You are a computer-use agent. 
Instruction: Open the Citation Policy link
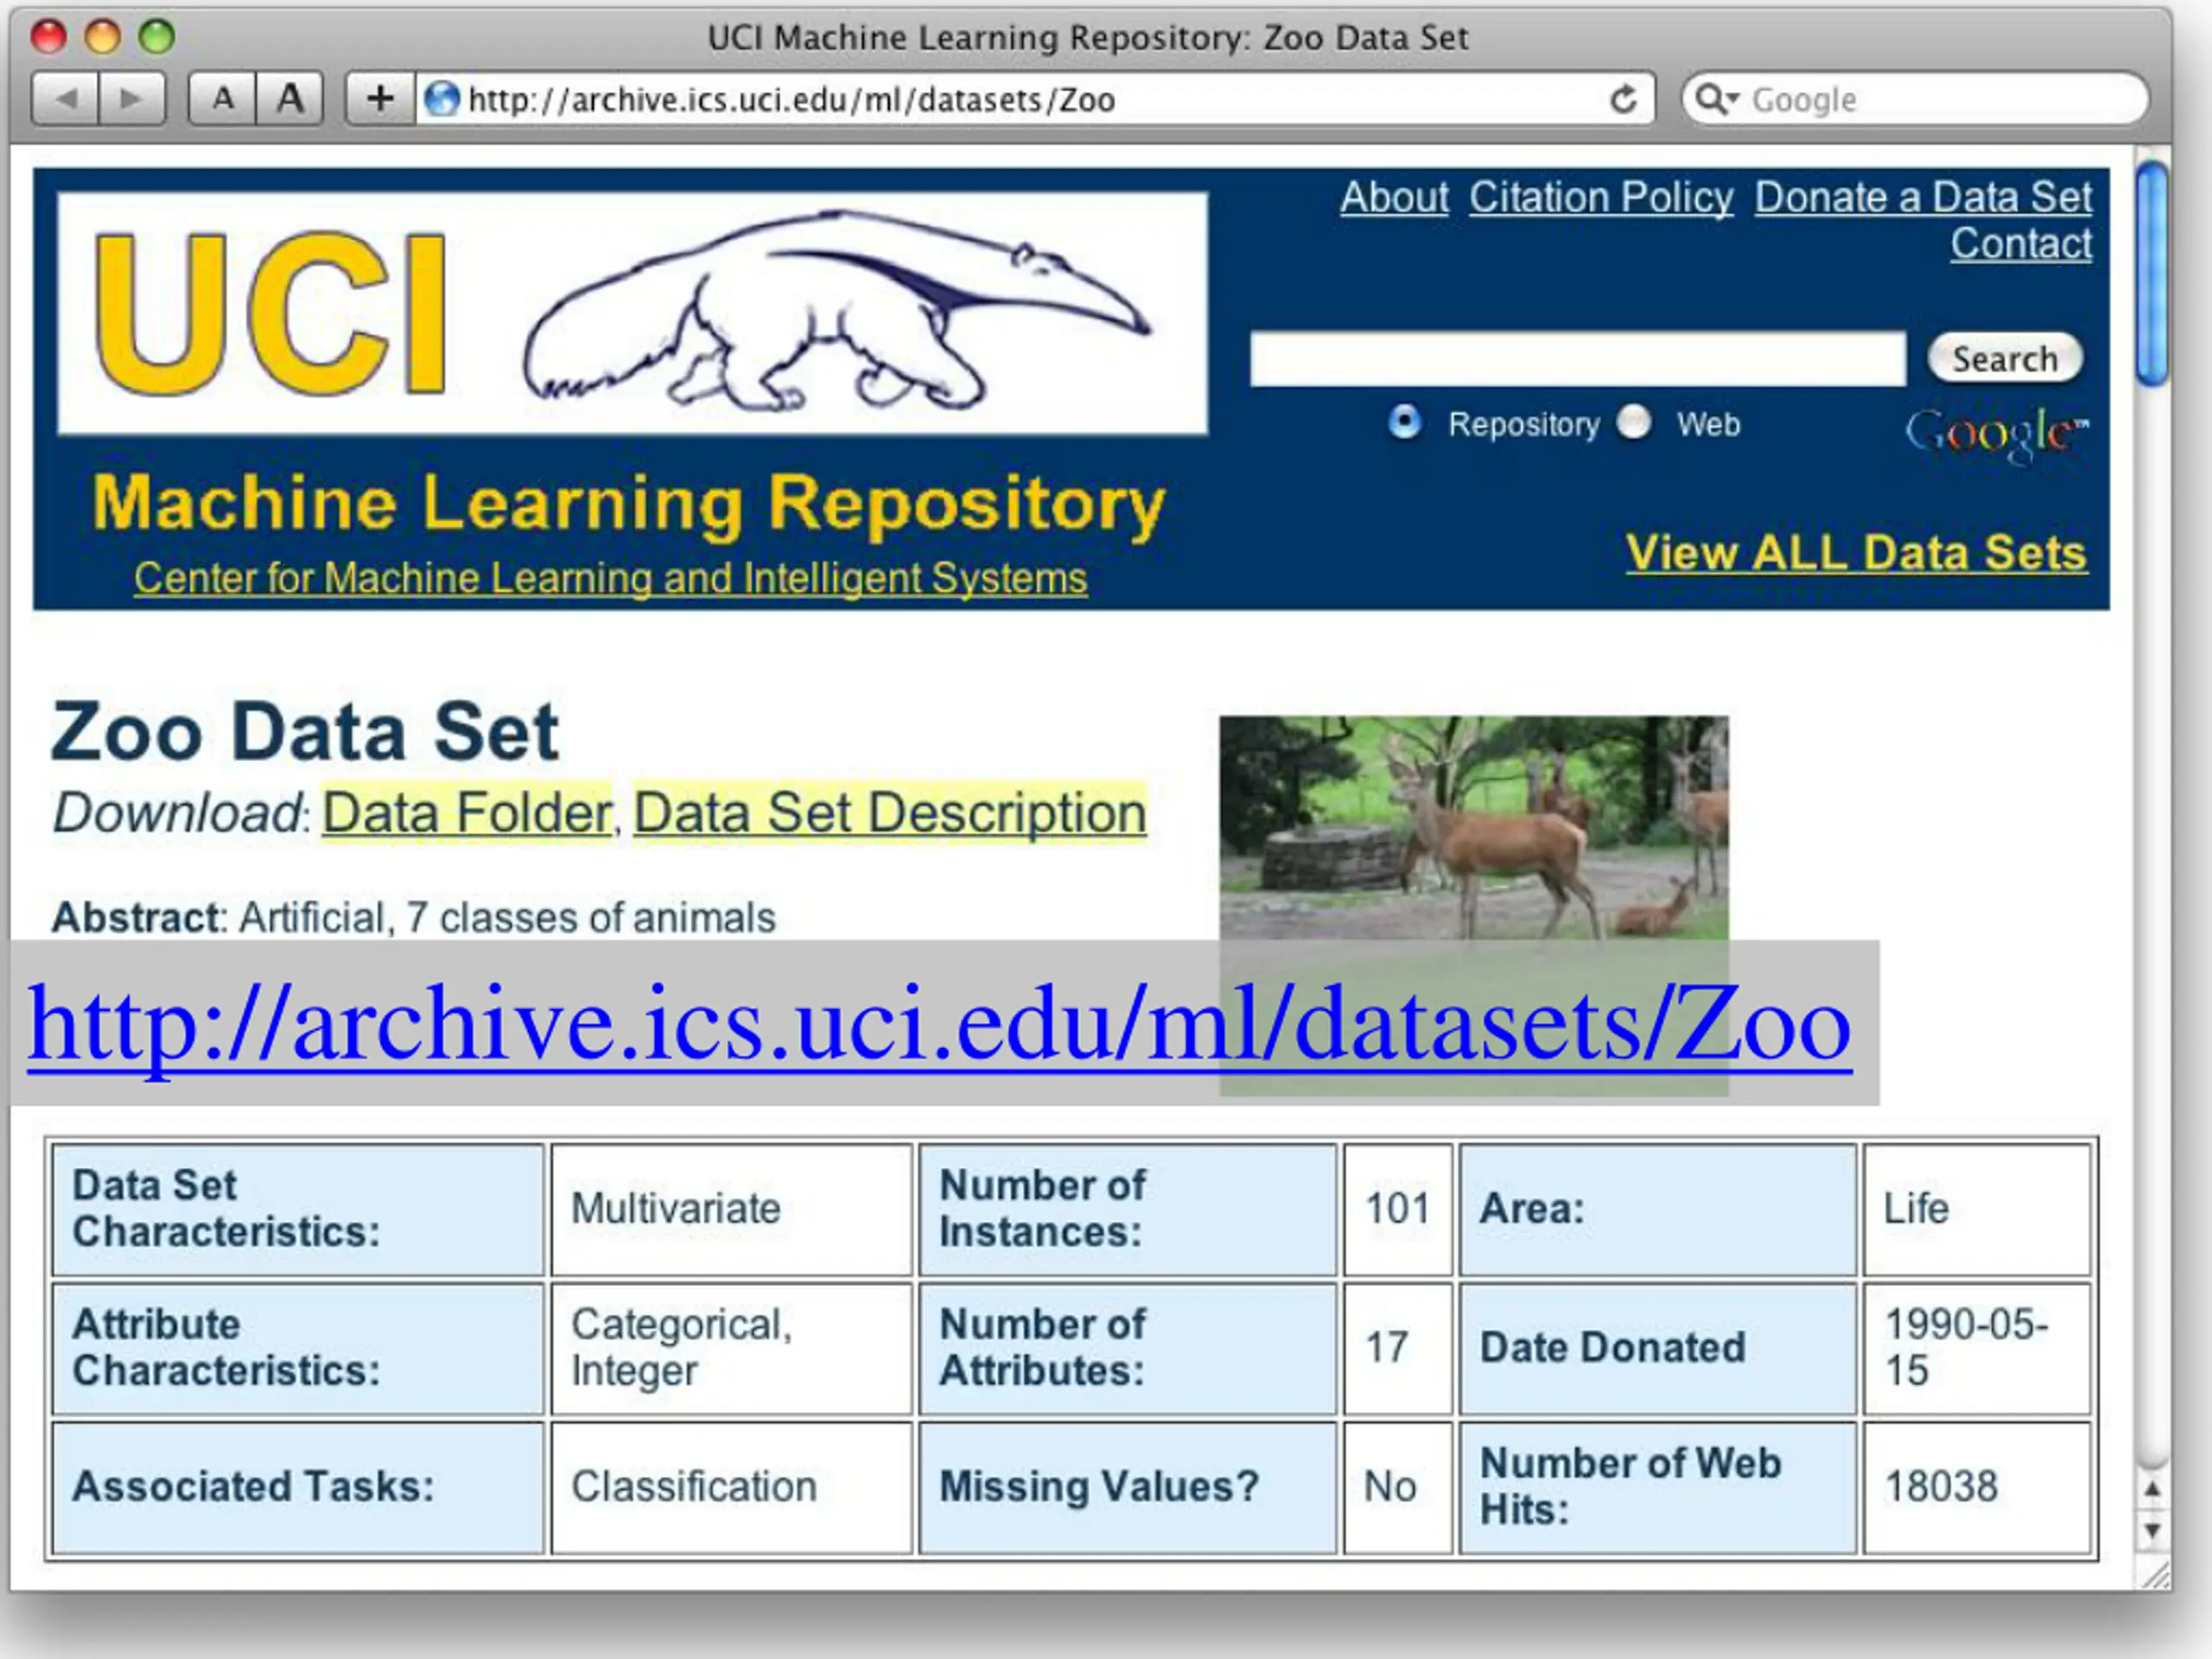[x=1601, y=197]
